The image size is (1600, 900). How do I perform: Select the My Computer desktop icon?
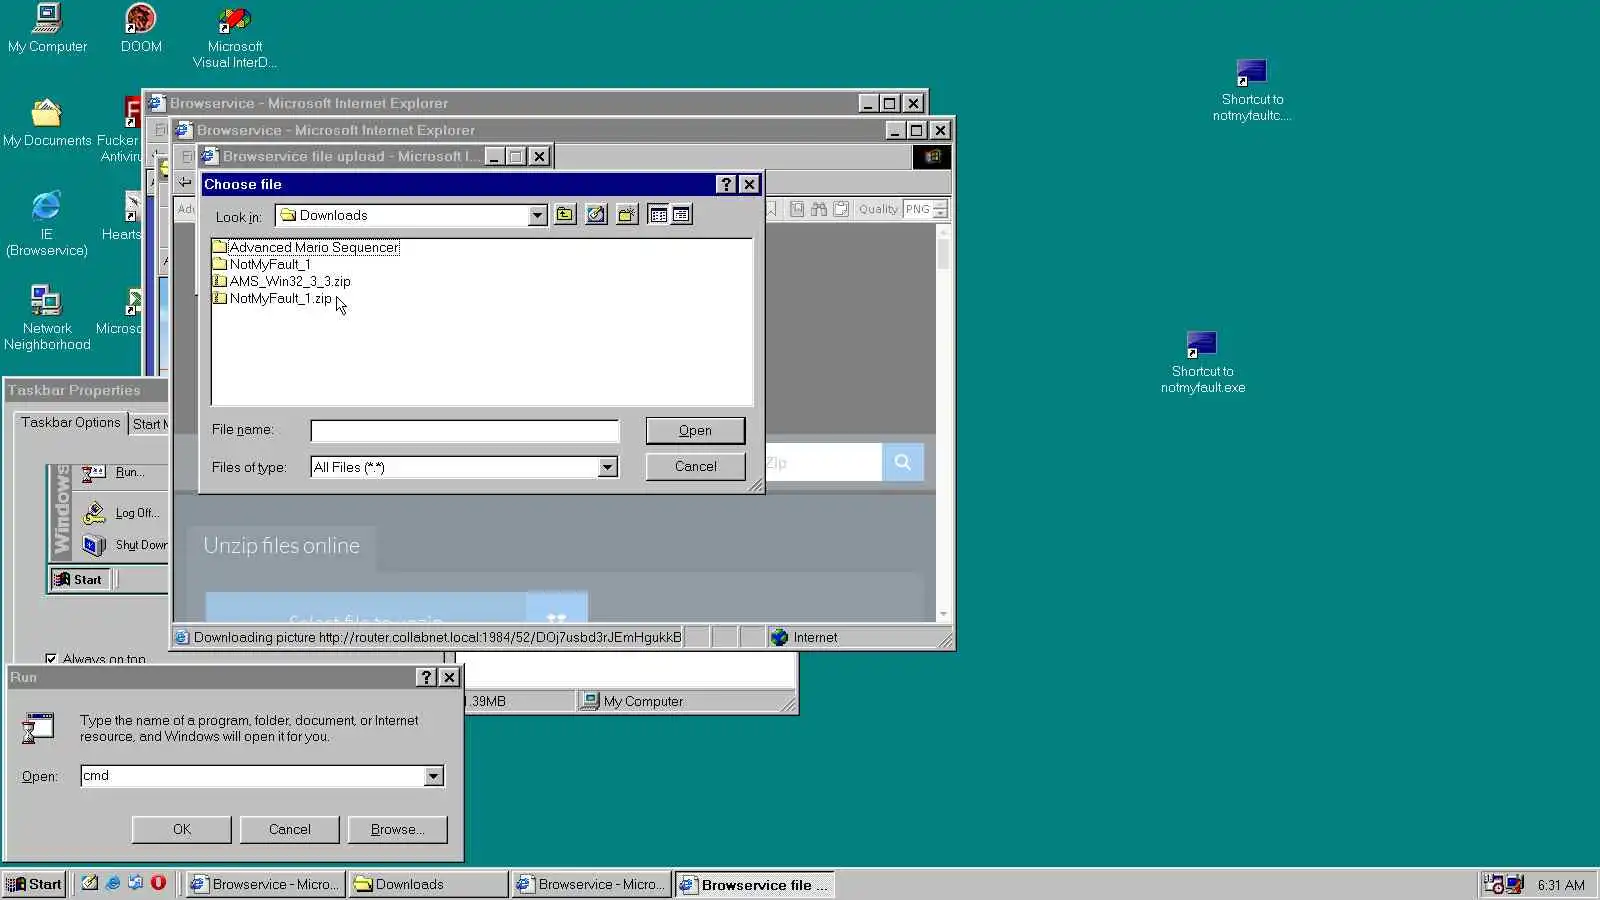click(47, 28)
